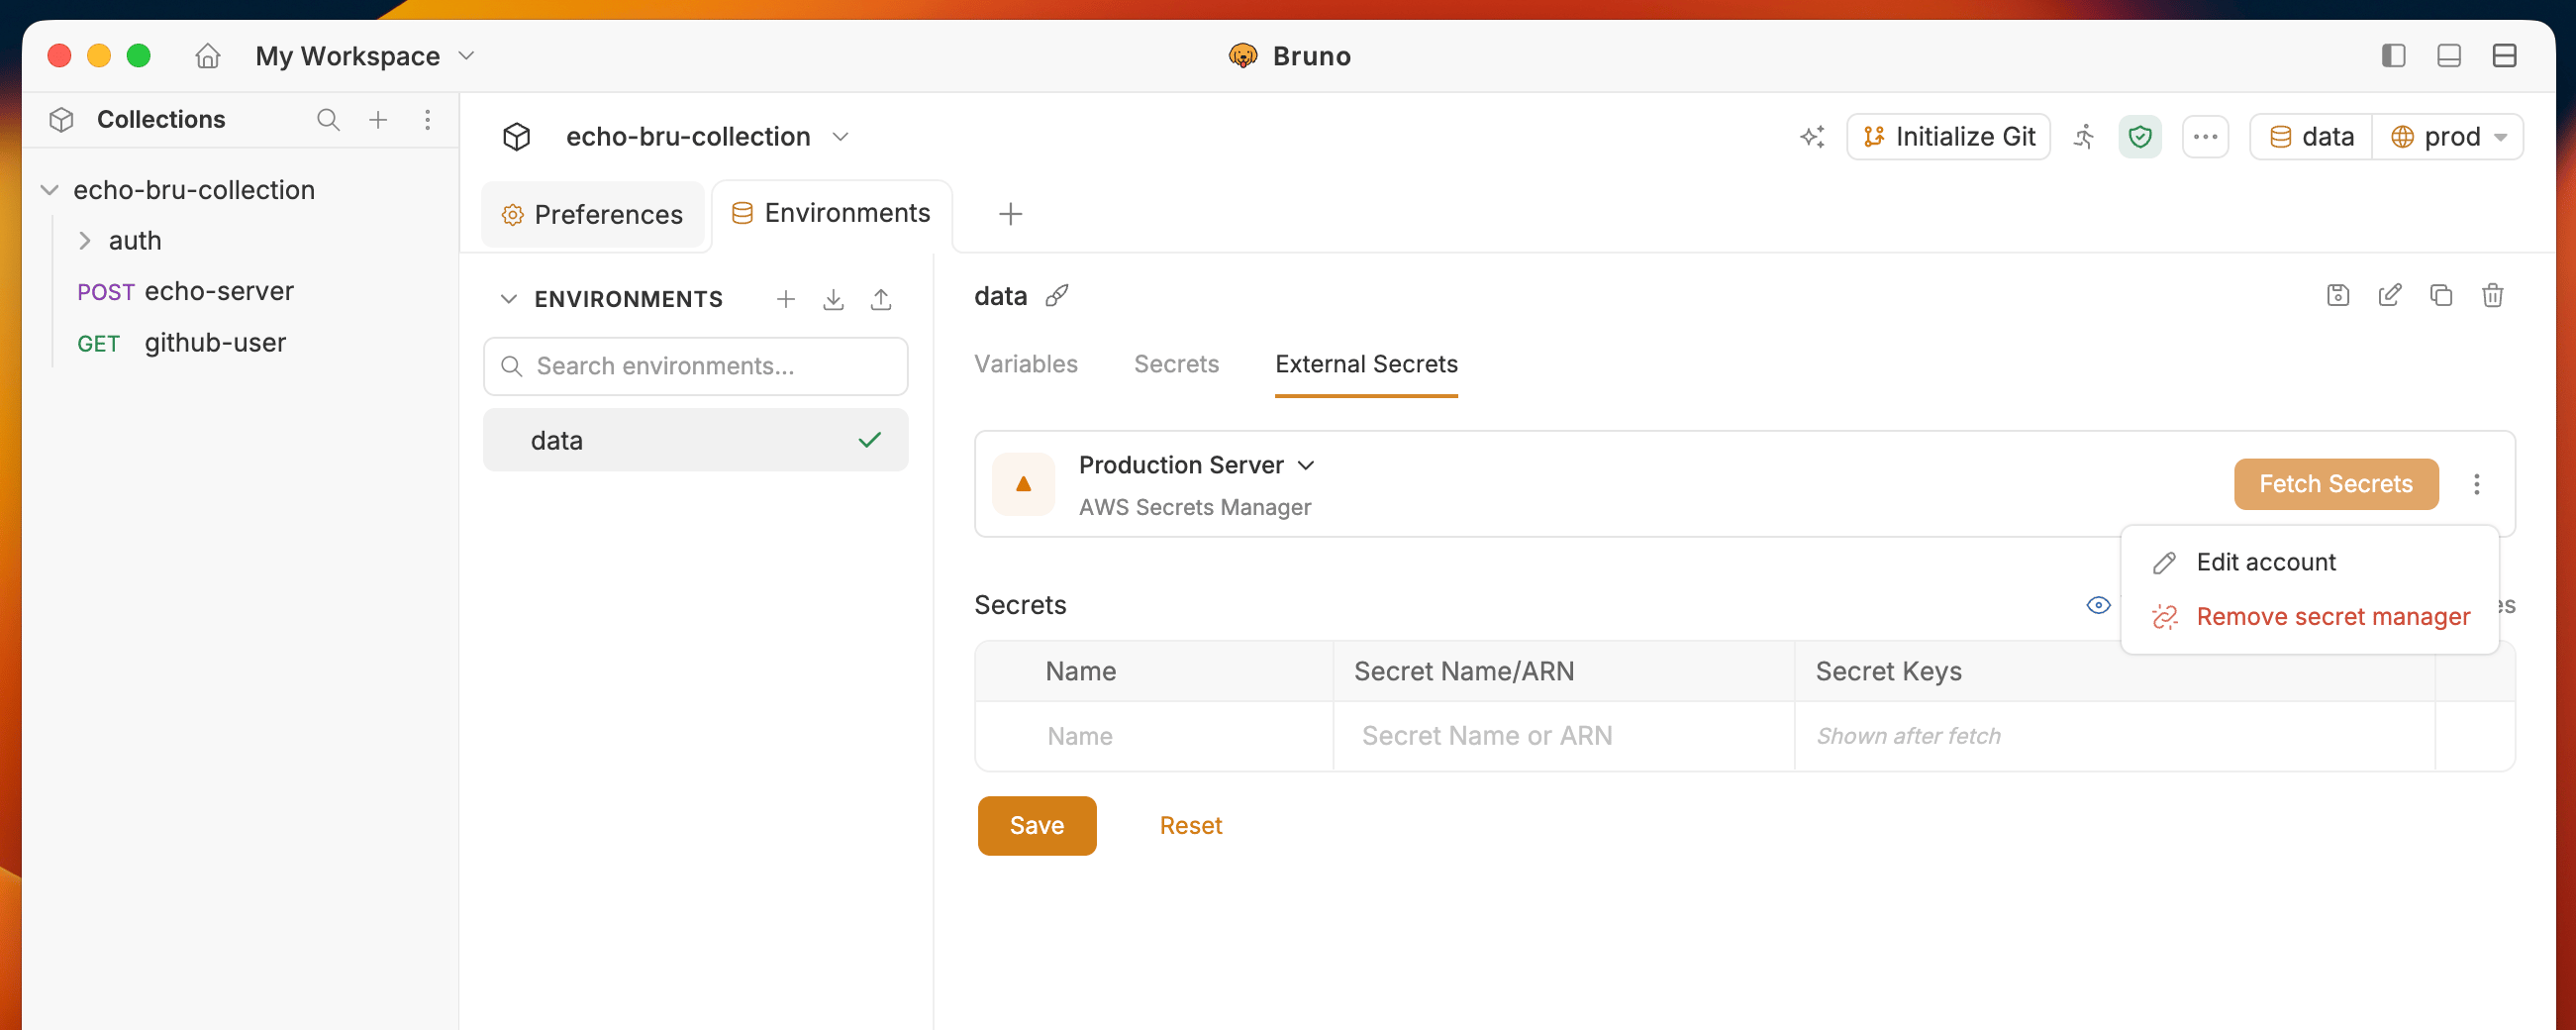Open the Variables tab
2576x1030 pixels.
point(1026,364)
